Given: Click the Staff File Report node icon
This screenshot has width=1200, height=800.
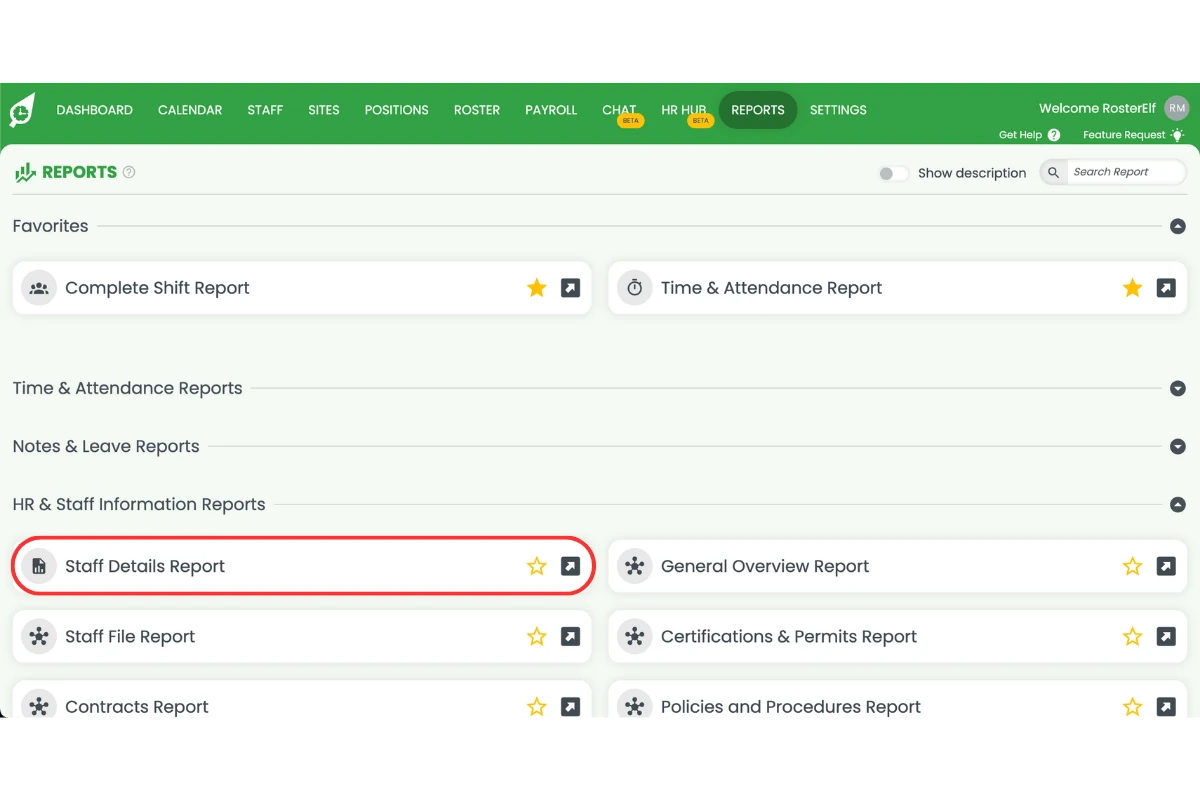Looking at the screenshot, I should [39, 636].
